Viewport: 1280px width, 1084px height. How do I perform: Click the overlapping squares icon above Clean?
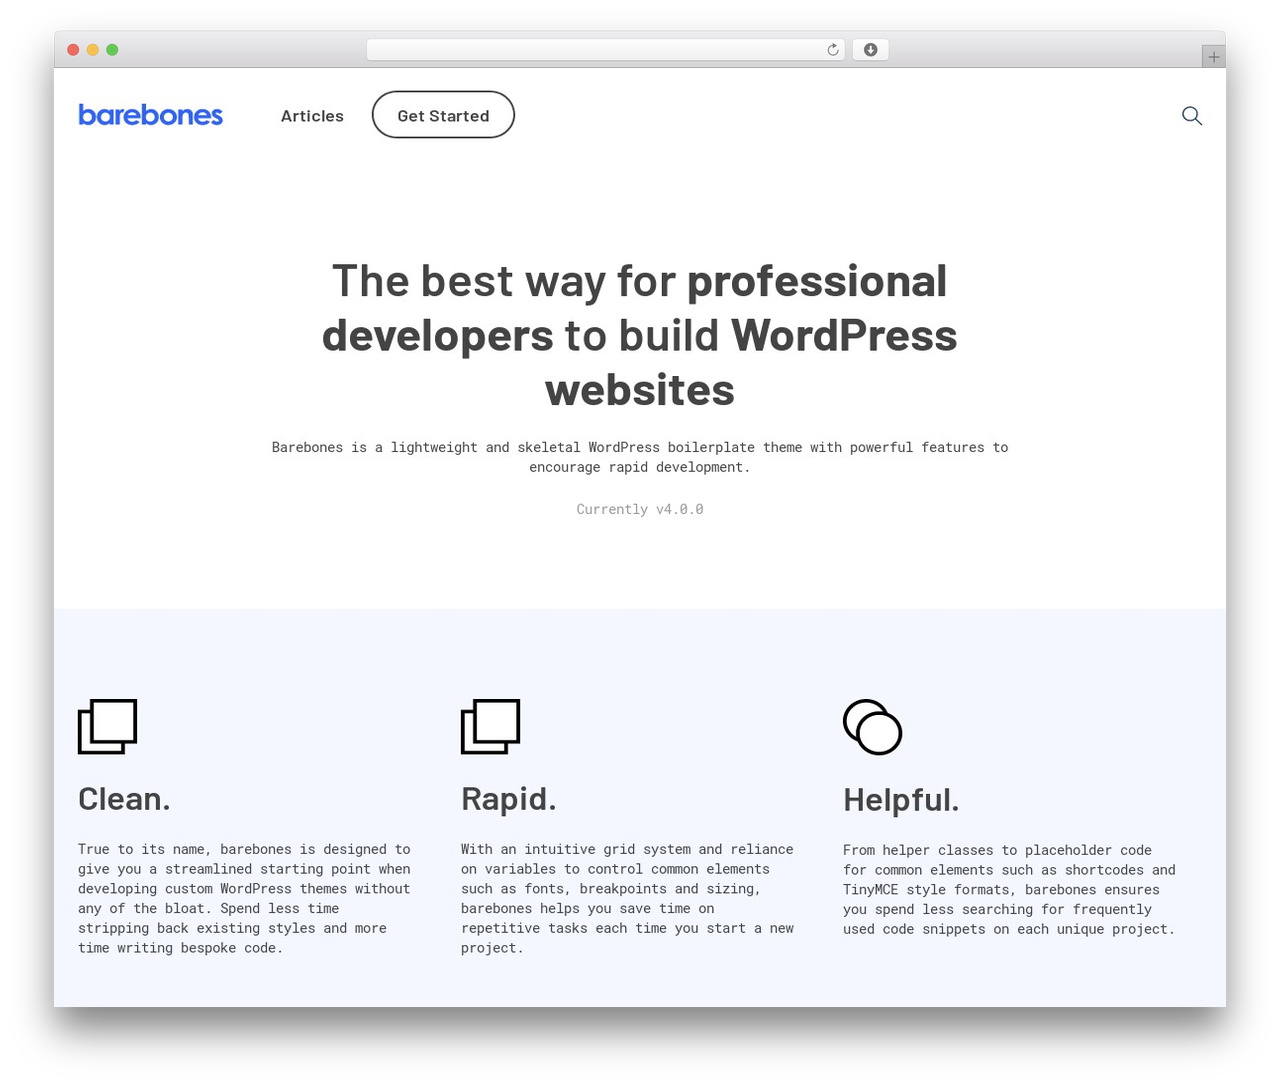pyautogui.click(x=107, y=727)
